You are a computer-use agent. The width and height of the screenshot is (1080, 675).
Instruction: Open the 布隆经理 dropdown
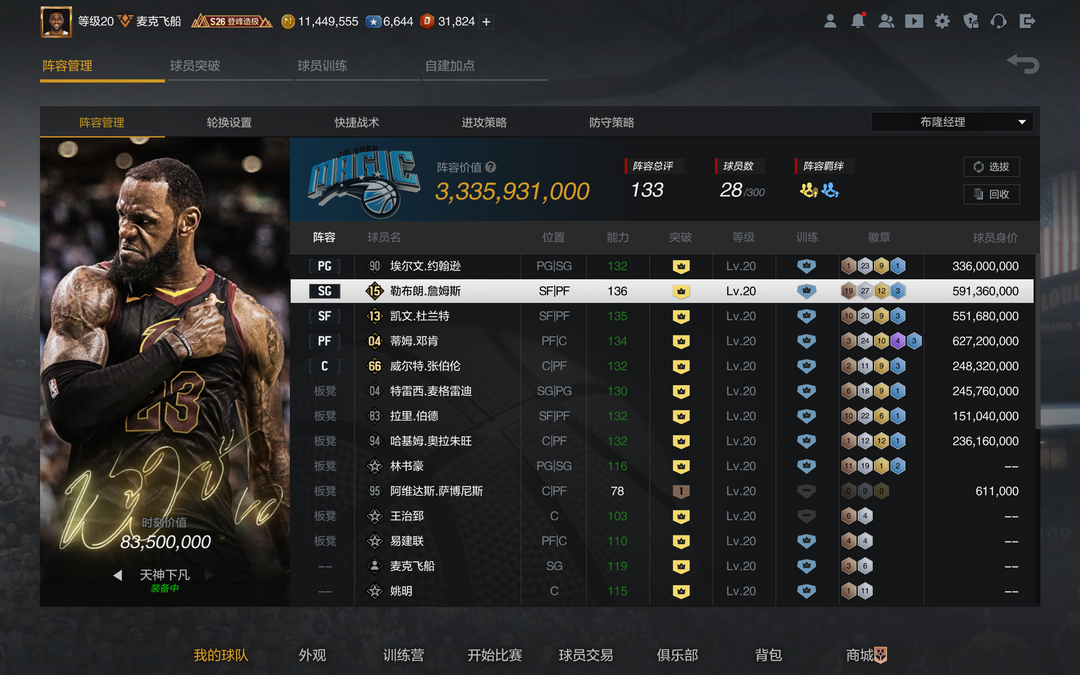[952, 122]
